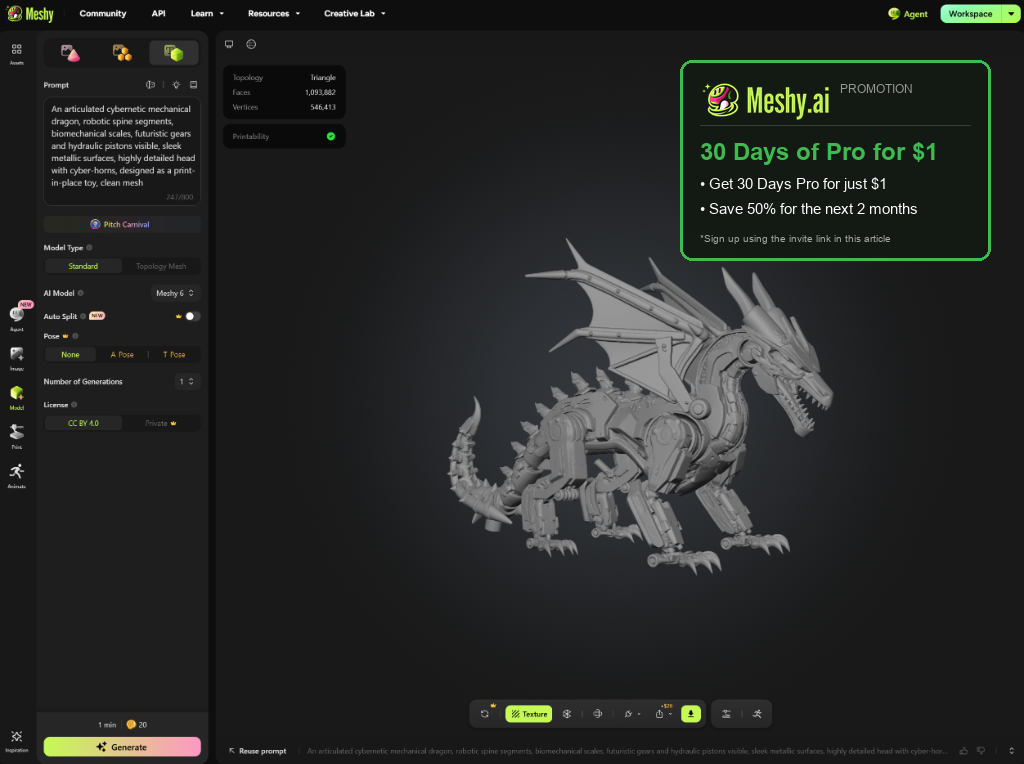Open Agent tool in left sidebar
1024x764 pixels.
tap(17, 317)
